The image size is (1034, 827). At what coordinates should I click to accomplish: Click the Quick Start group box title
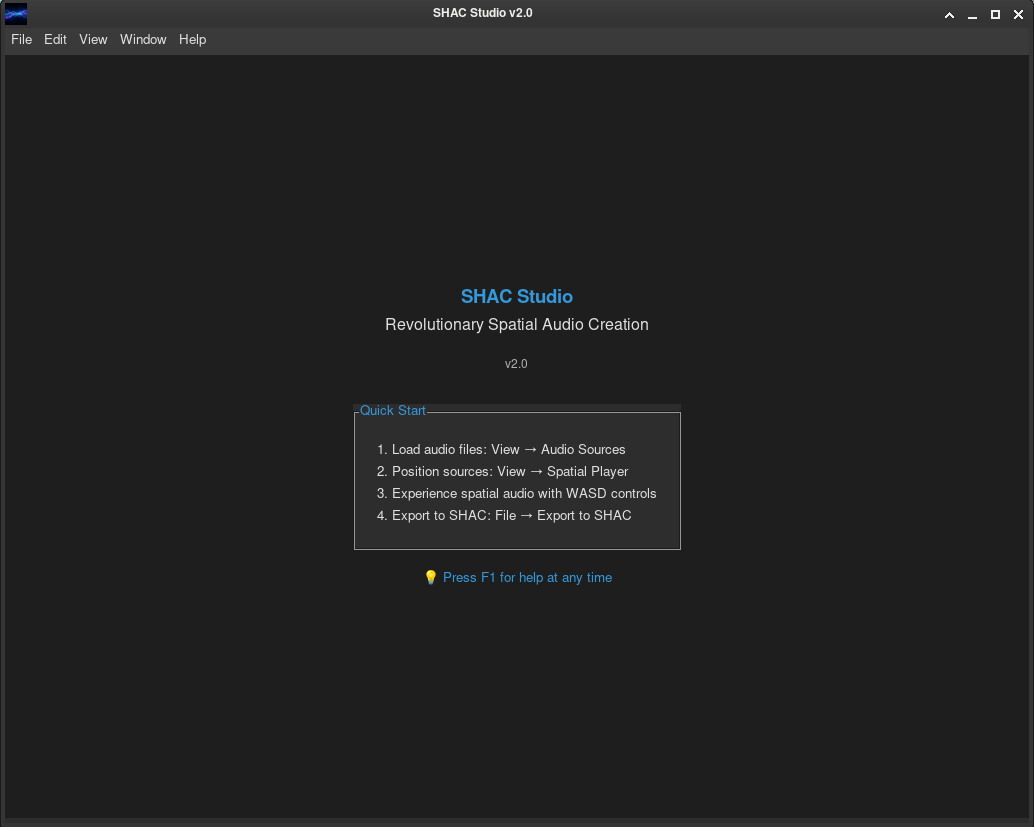tap(392, 410)
